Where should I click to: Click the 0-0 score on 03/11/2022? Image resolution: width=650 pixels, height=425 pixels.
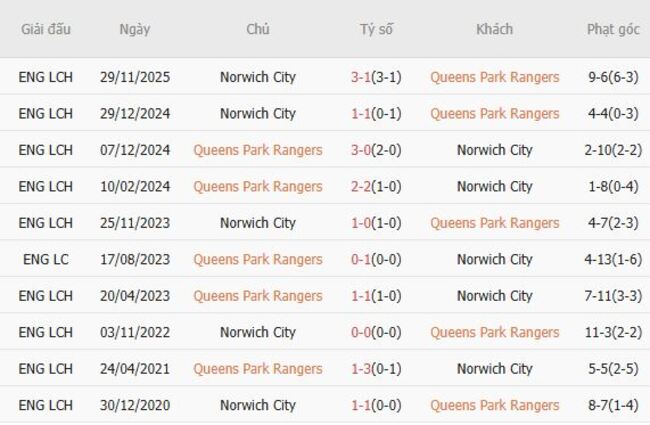[362, 333]
